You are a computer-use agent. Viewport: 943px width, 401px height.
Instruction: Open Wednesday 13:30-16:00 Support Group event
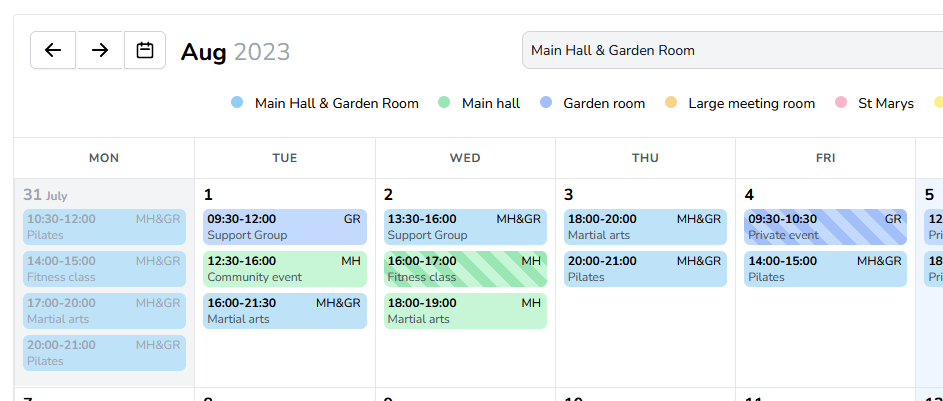[465, 227]
